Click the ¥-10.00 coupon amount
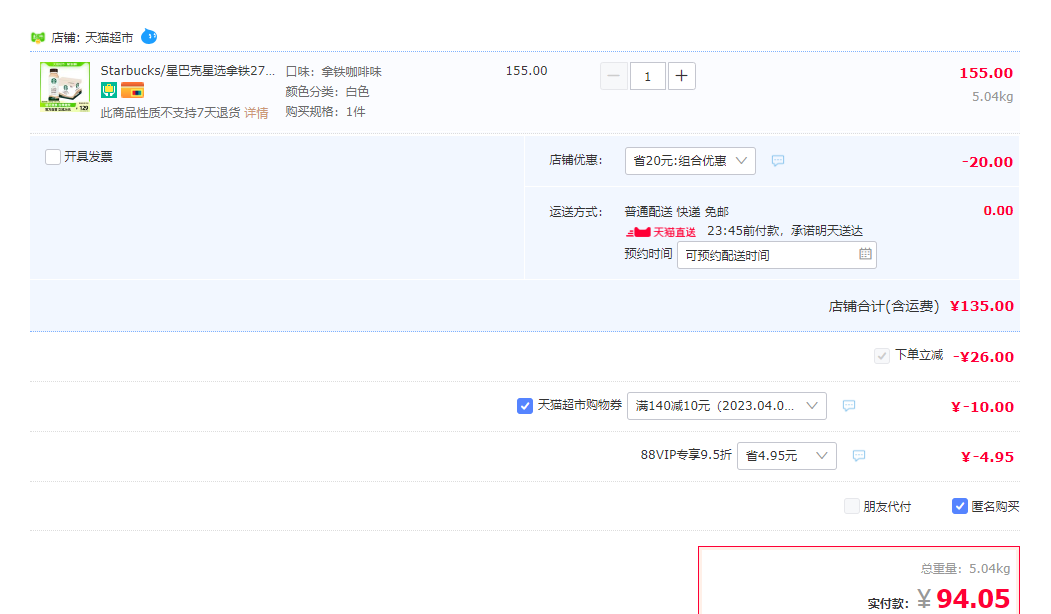 coord(982,407)
